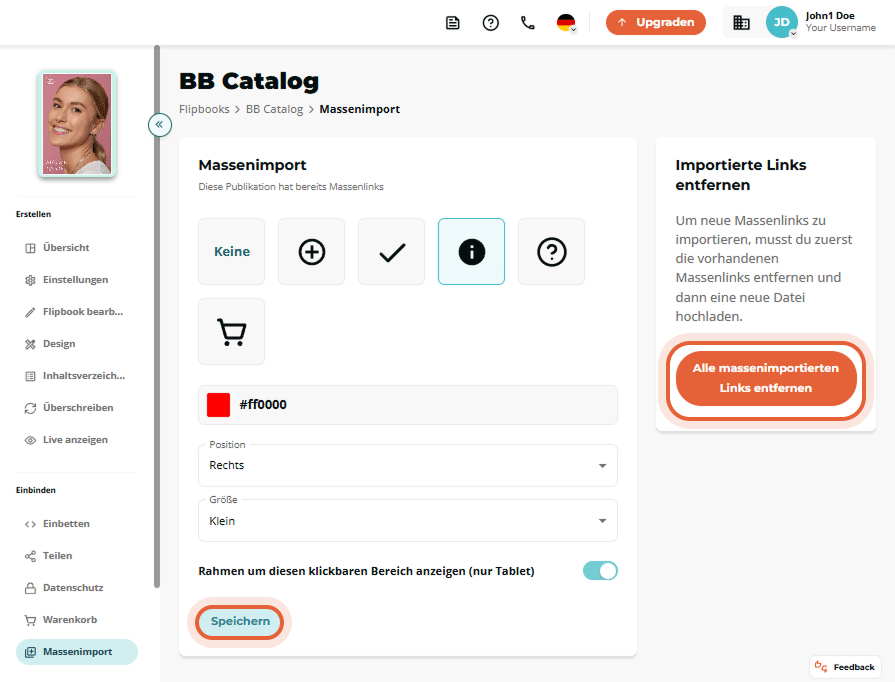Open the Größe dropdown showing Klein
The height and width of the screenshot is (682, 895).
click(x=408, y=520)
